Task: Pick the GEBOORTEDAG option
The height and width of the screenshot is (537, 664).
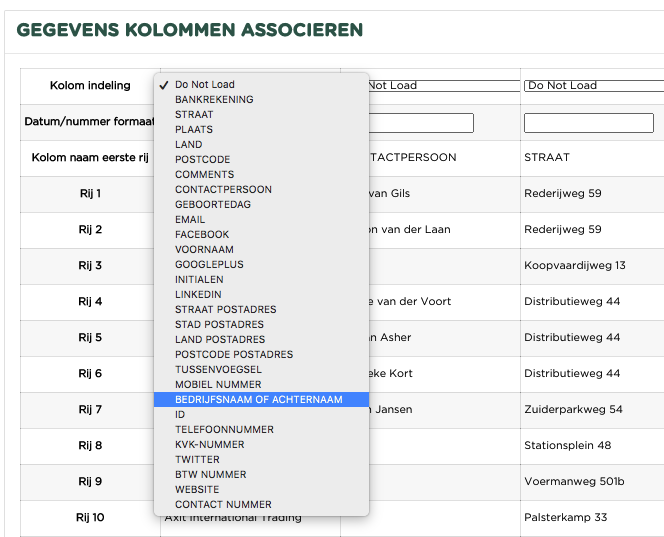Action: coord(213,205)
